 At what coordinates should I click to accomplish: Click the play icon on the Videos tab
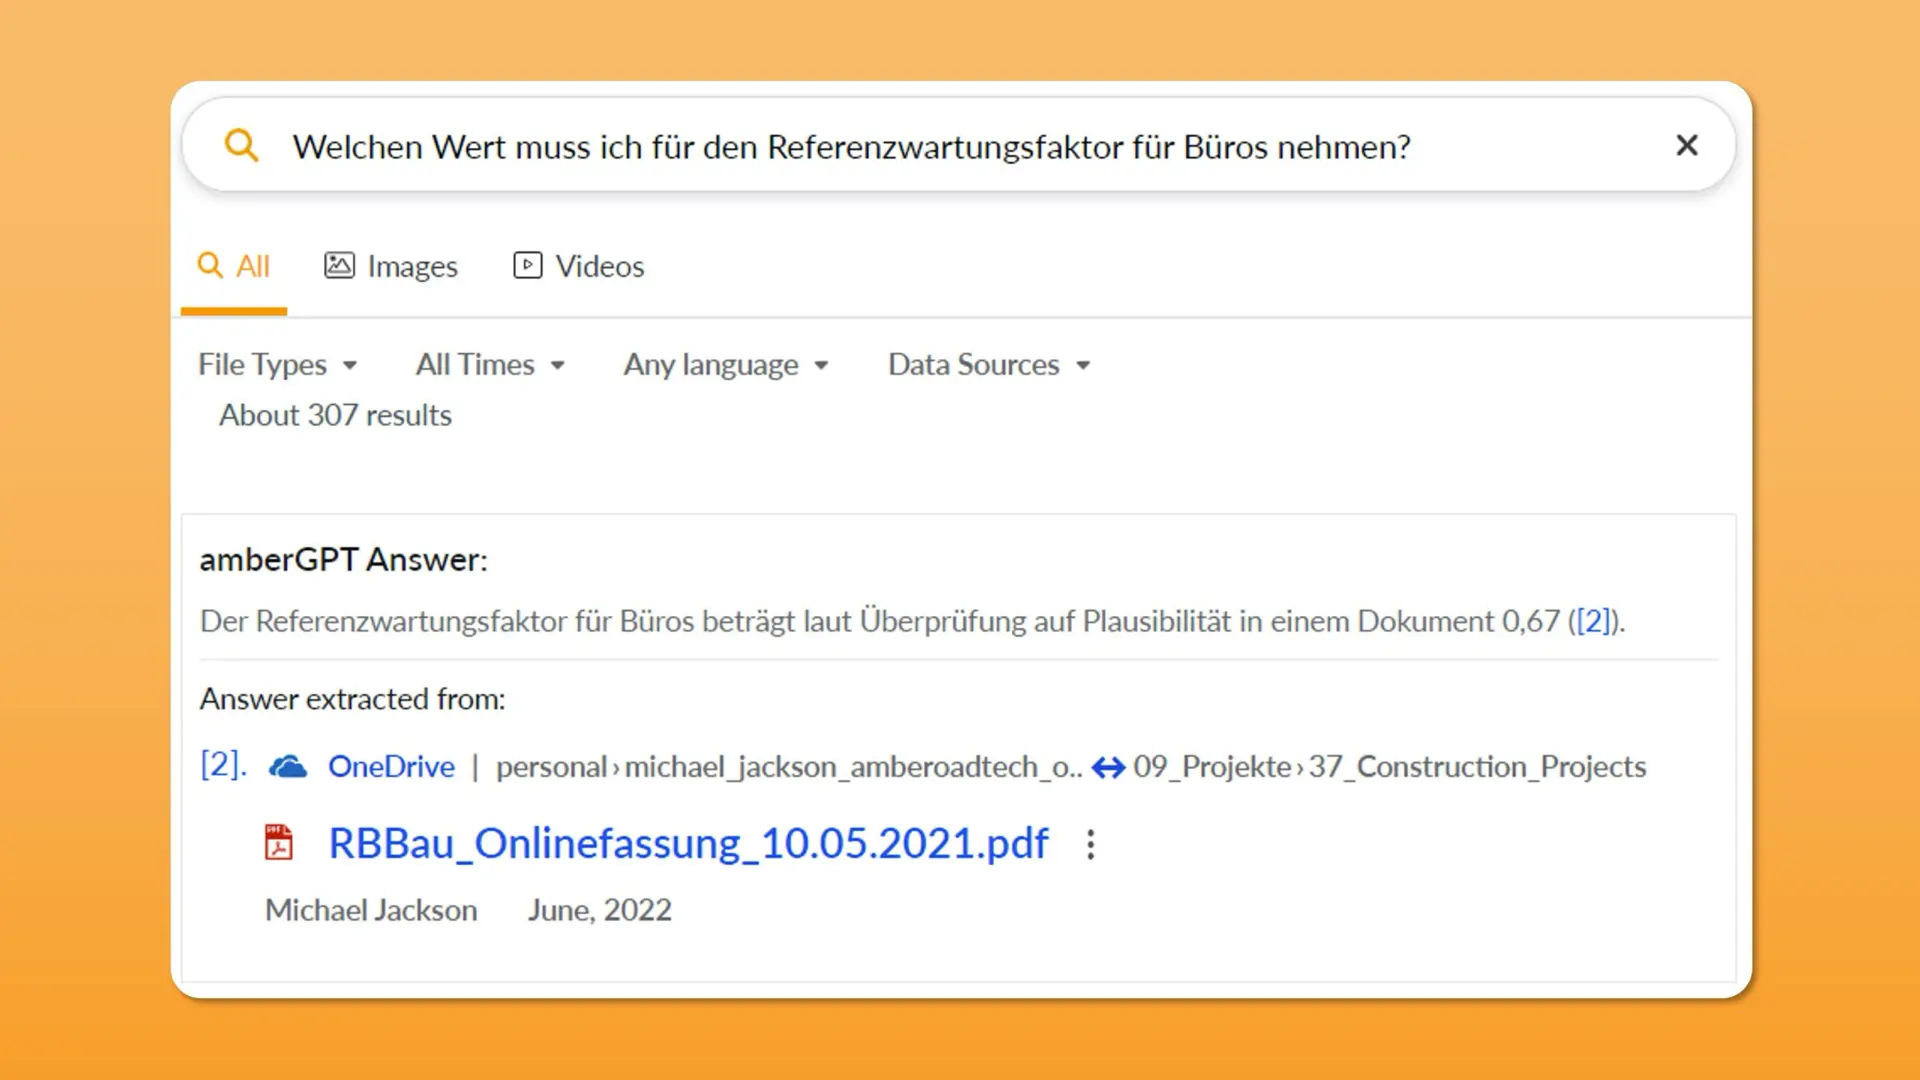[x=527, y=265]
